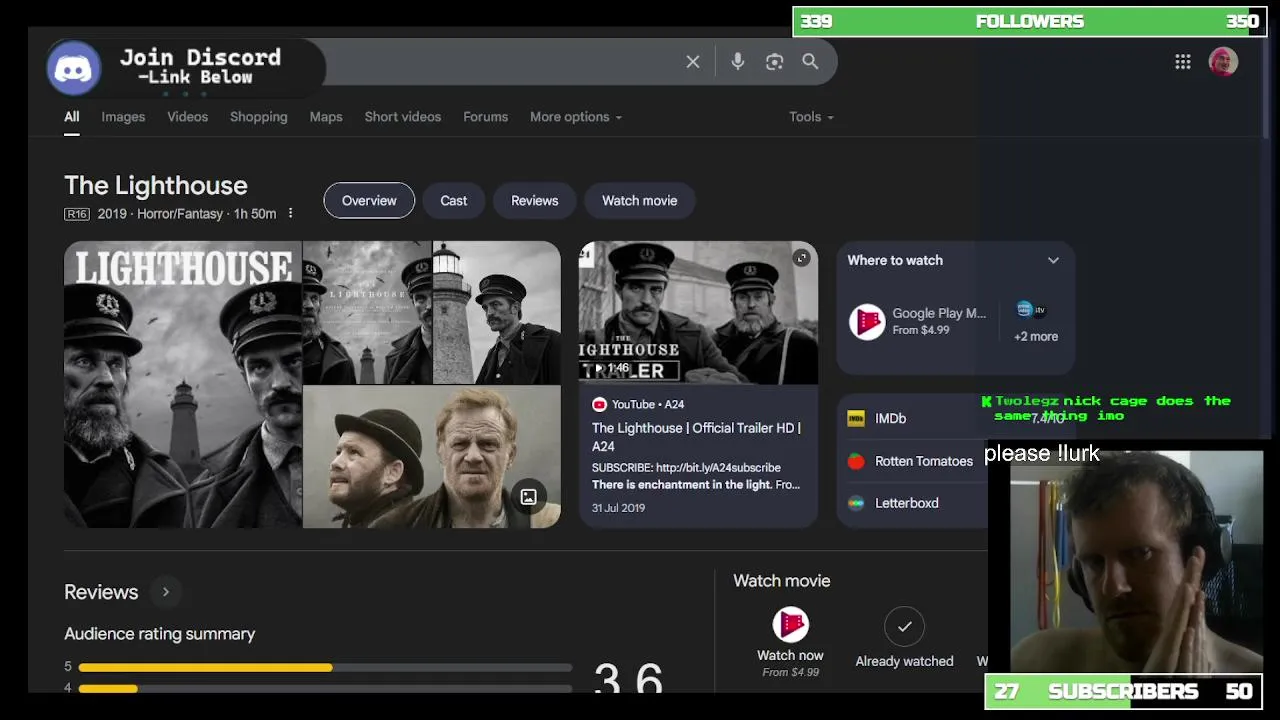Open the small movie poster with lighthouse artwork
1280x720 pixels.
click(367, 313)
